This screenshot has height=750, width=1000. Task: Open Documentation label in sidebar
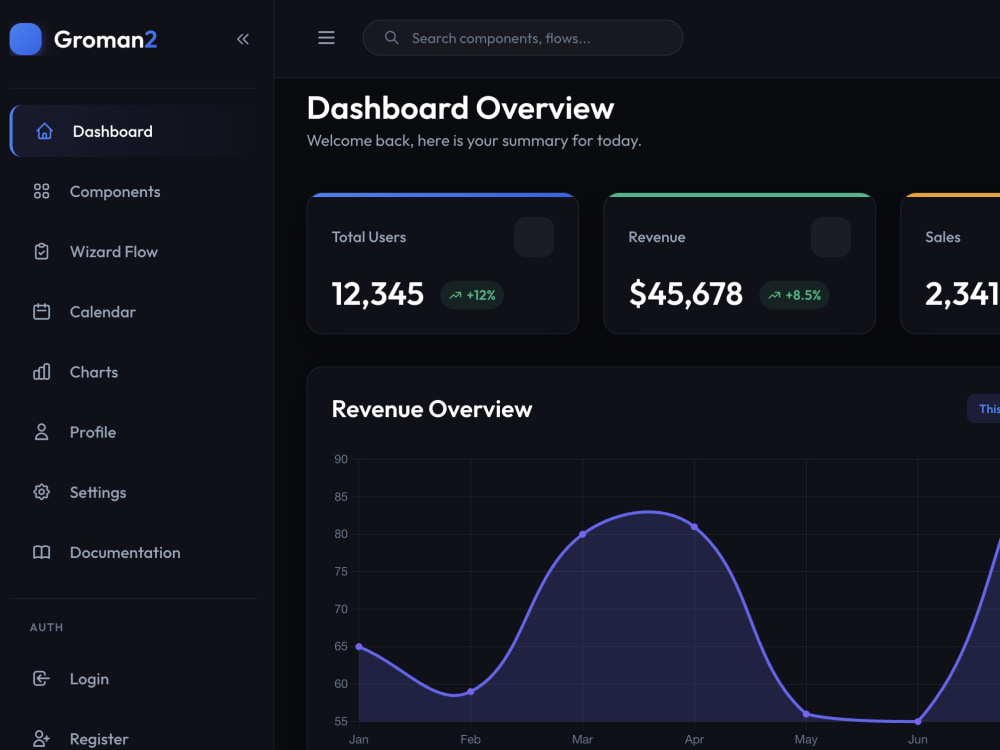coord(125,552)
